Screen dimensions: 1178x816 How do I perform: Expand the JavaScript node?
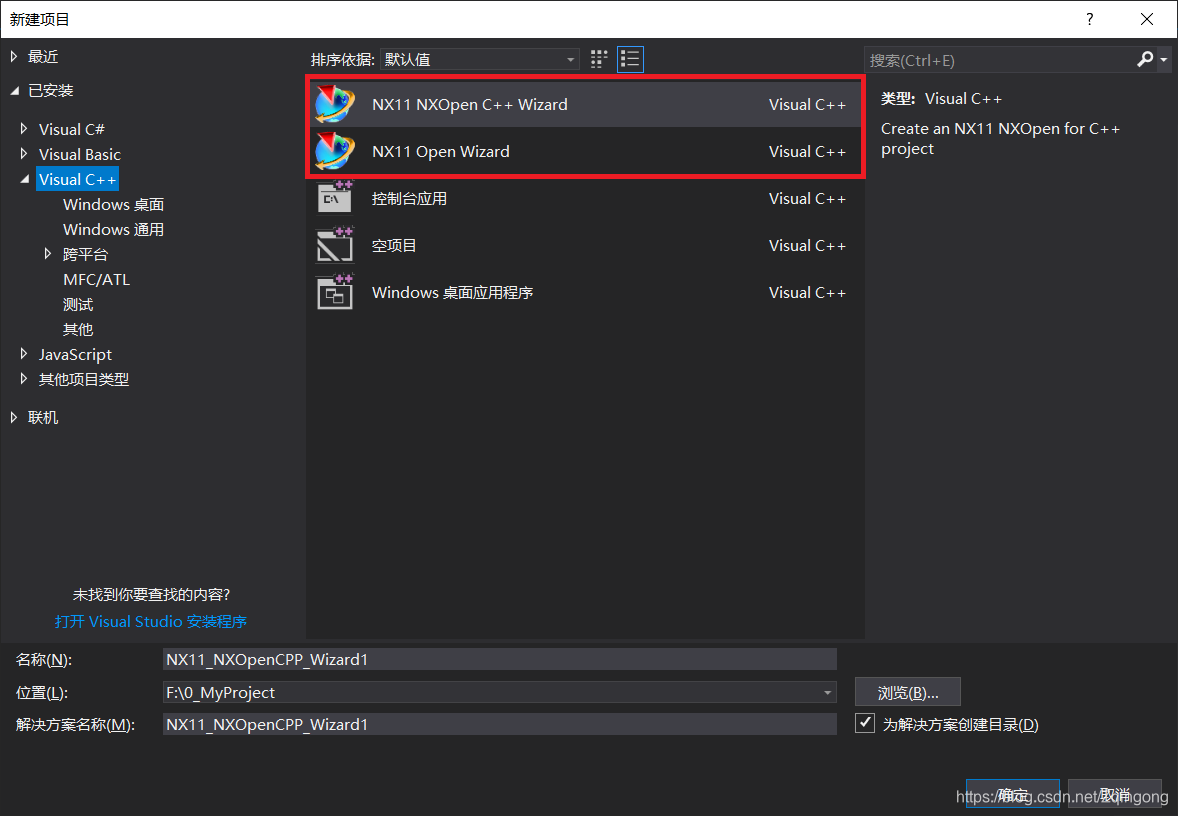pos(24,354)
